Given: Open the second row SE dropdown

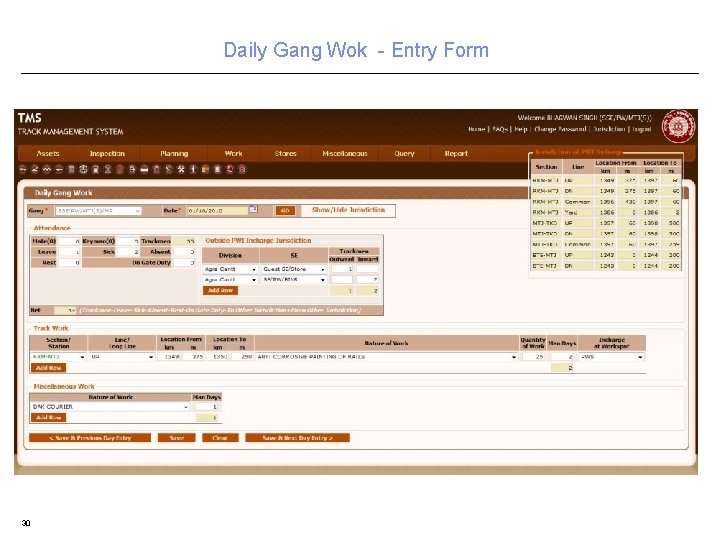Looking at the screenshot, I should [x=294, y=280].
